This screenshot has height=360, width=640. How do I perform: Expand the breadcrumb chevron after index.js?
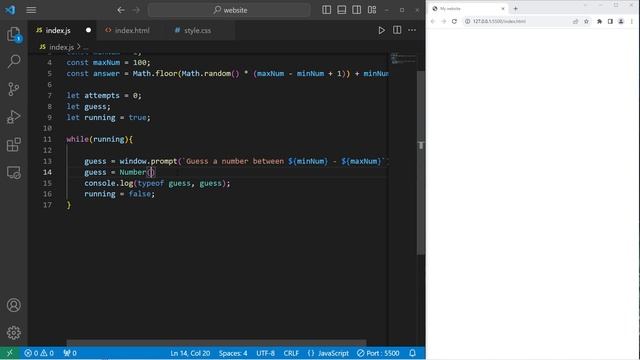click(x=79, y=47)
